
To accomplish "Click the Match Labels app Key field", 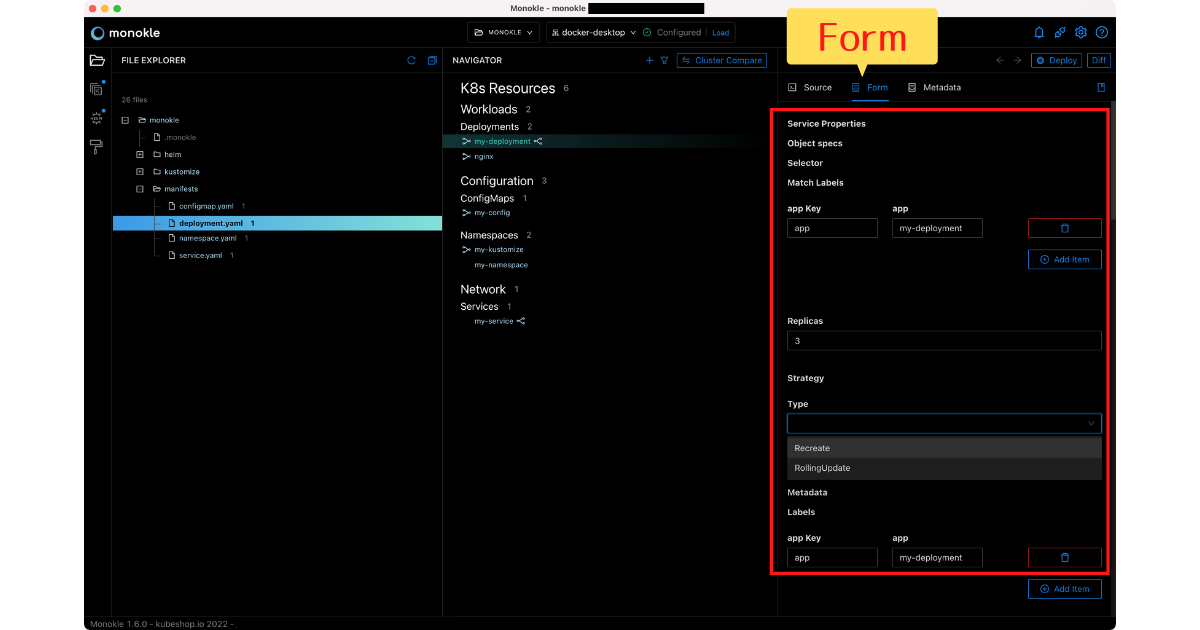I will 832,228.
